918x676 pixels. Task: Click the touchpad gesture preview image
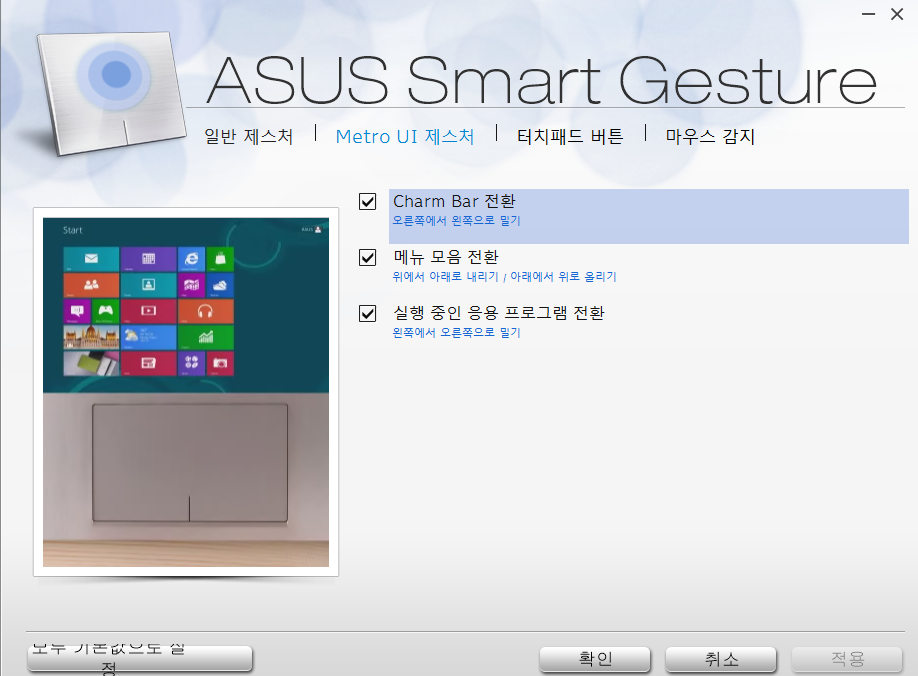(x=186, y=392)
